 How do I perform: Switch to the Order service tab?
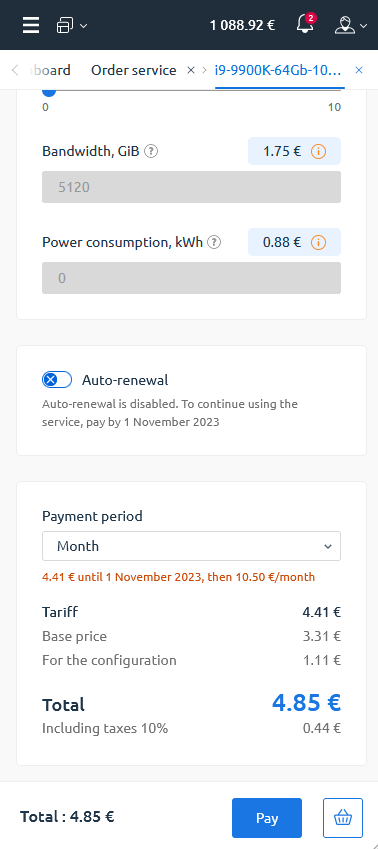pyautogui.click(x=134, y=70)
